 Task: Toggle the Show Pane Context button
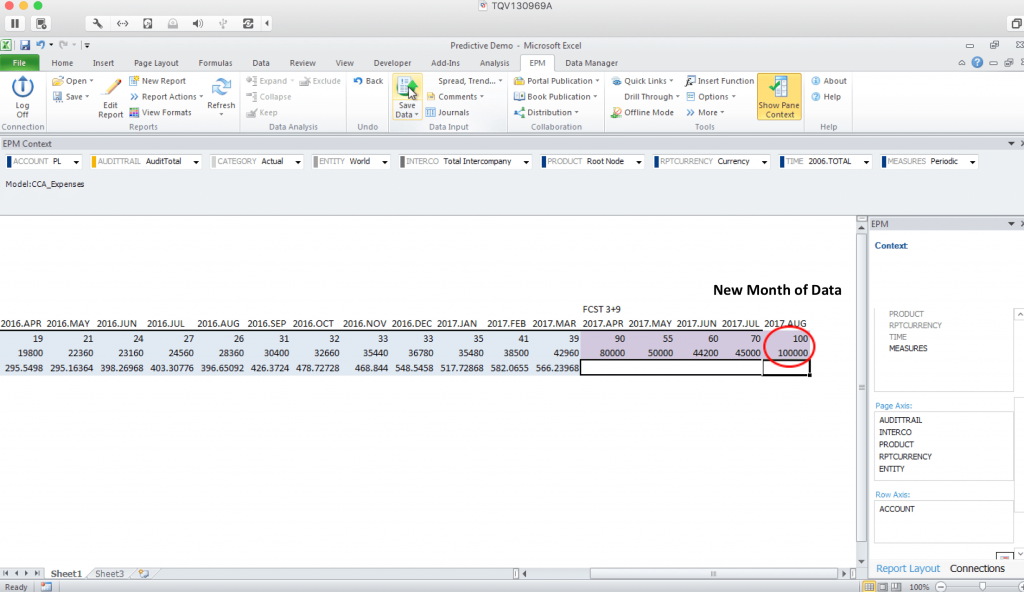779,97
